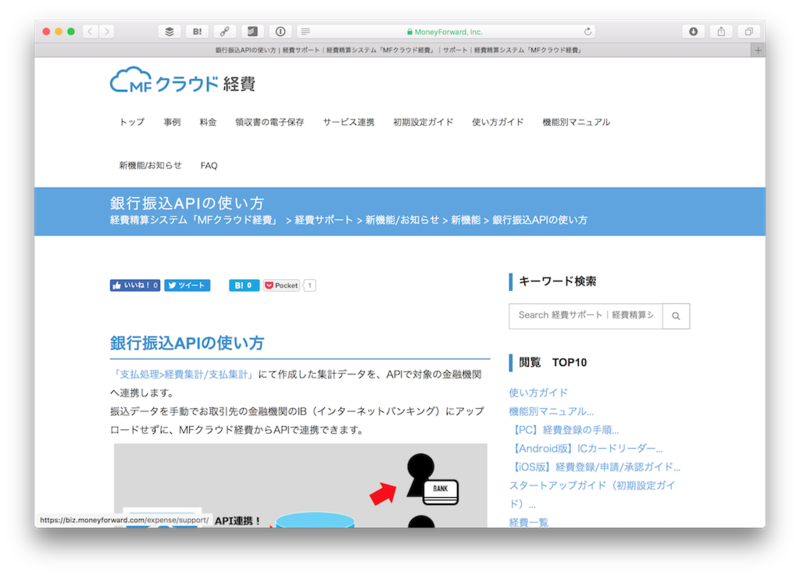Click the stacked layers extension icon
The image size is (800, 577).
click(x=169, y=32)
